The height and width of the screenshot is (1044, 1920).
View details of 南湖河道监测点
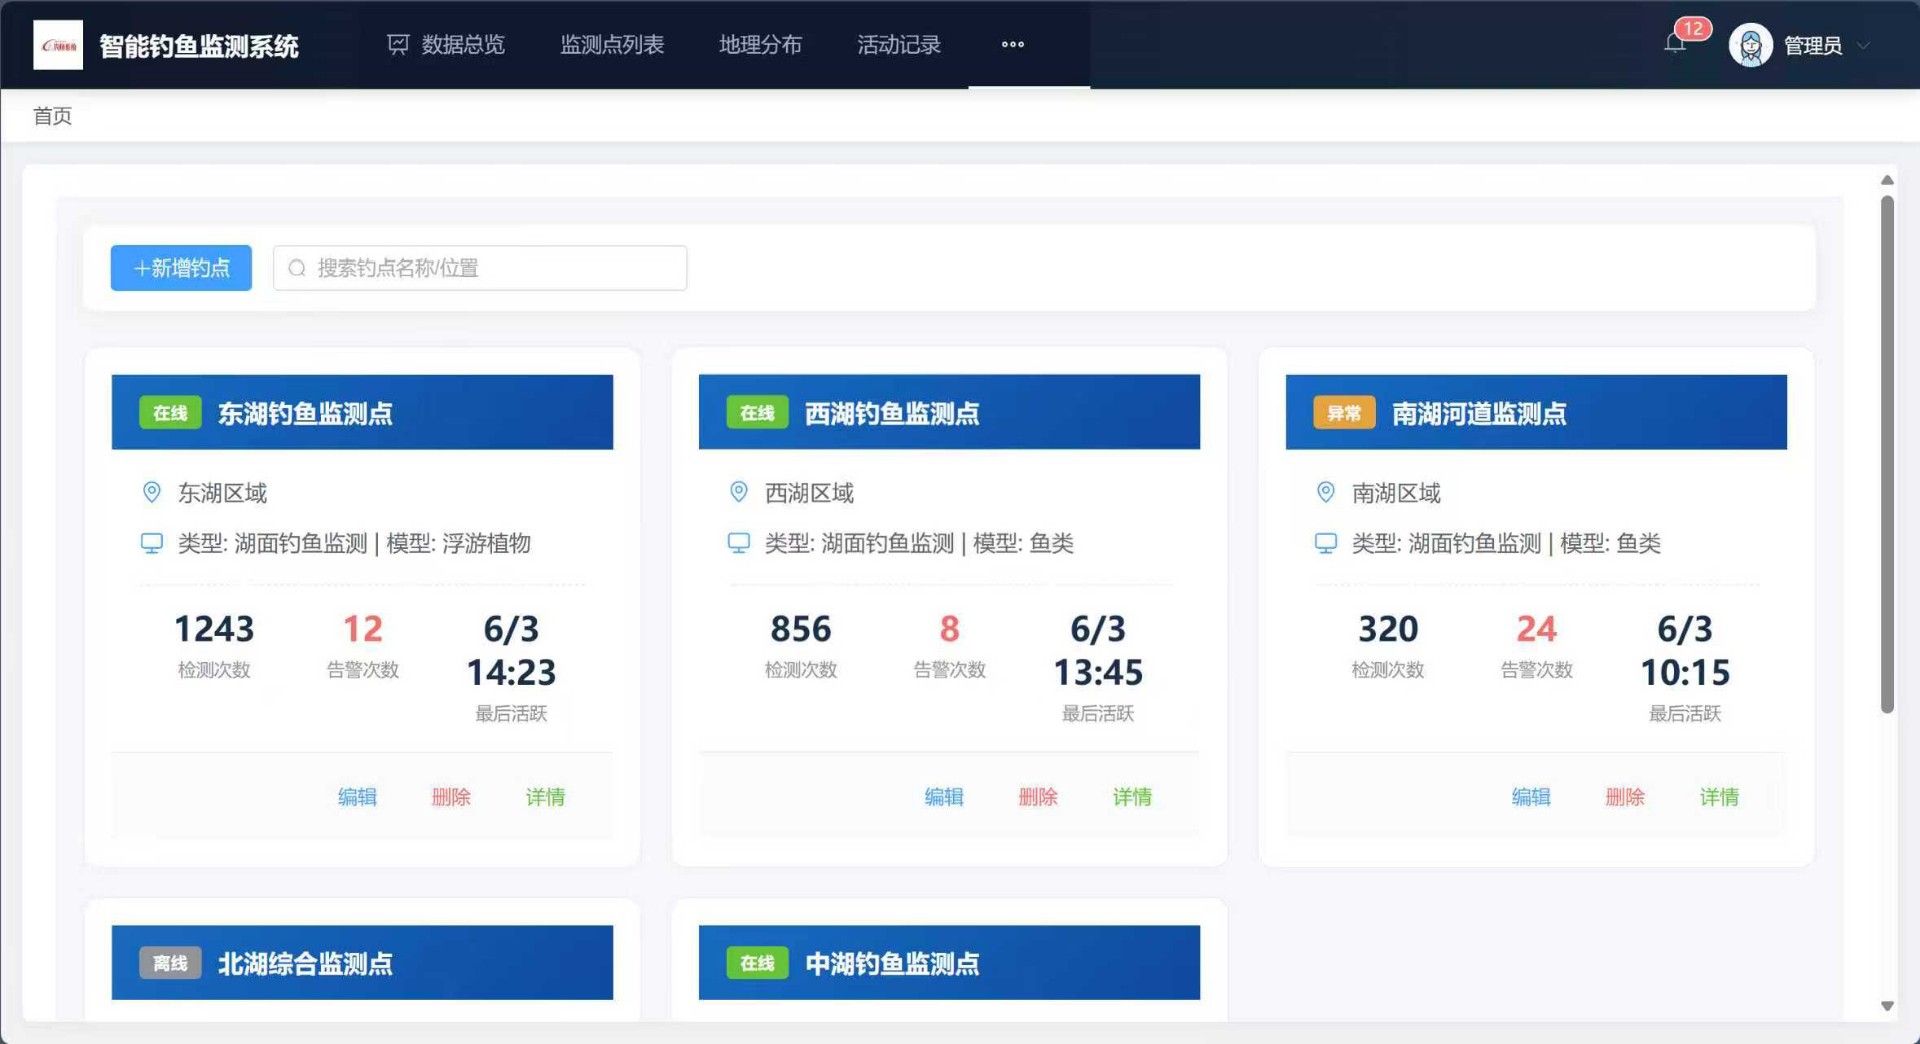(x=1719, y=797)
